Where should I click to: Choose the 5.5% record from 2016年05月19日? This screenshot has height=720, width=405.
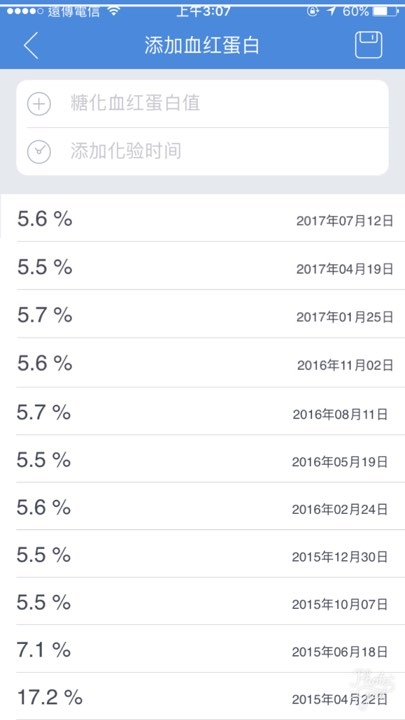pyautogui.click(x=202, y=459)
